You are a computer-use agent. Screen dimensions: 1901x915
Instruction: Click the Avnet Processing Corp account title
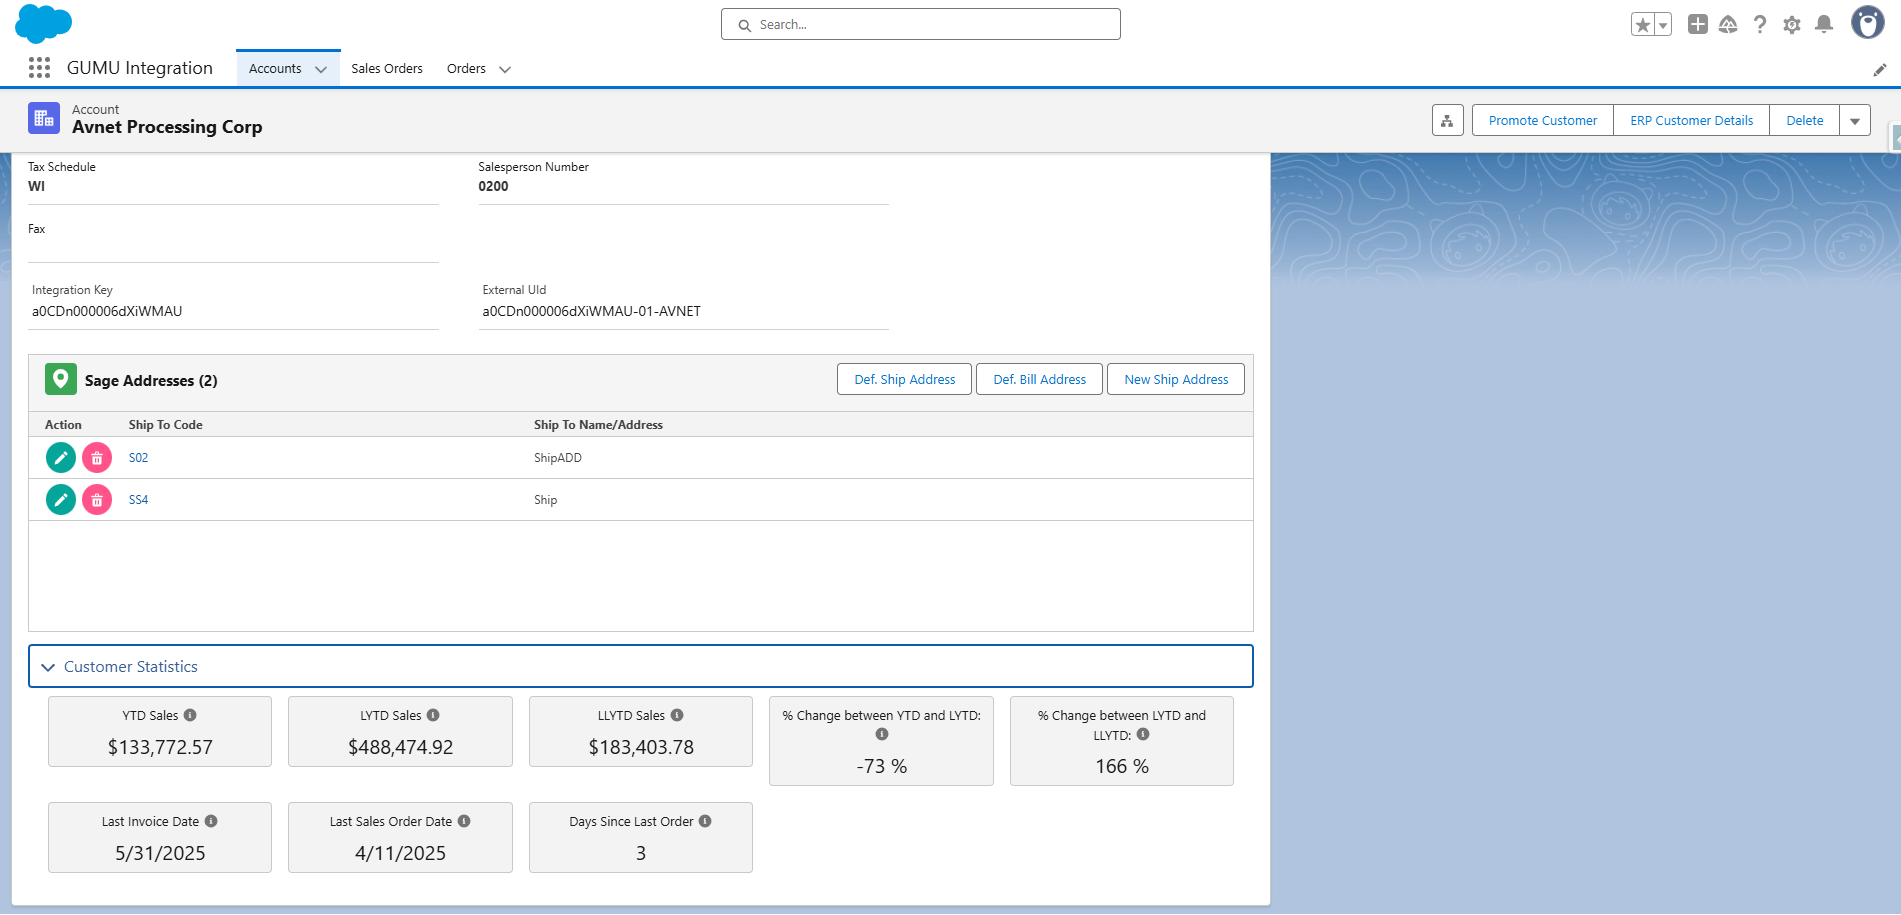pyautogui.click(x=167, y=127)
